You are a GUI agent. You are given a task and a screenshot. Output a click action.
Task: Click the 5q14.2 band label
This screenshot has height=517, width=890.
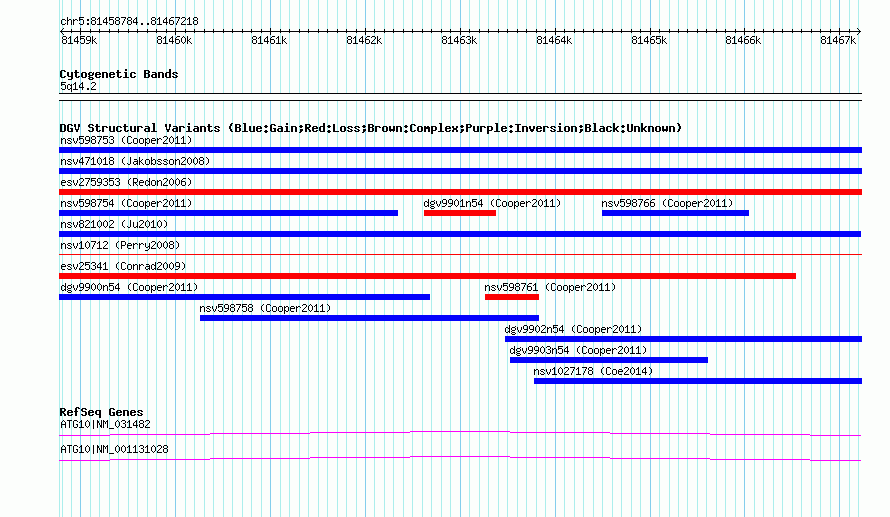click(x=78, y=86)
